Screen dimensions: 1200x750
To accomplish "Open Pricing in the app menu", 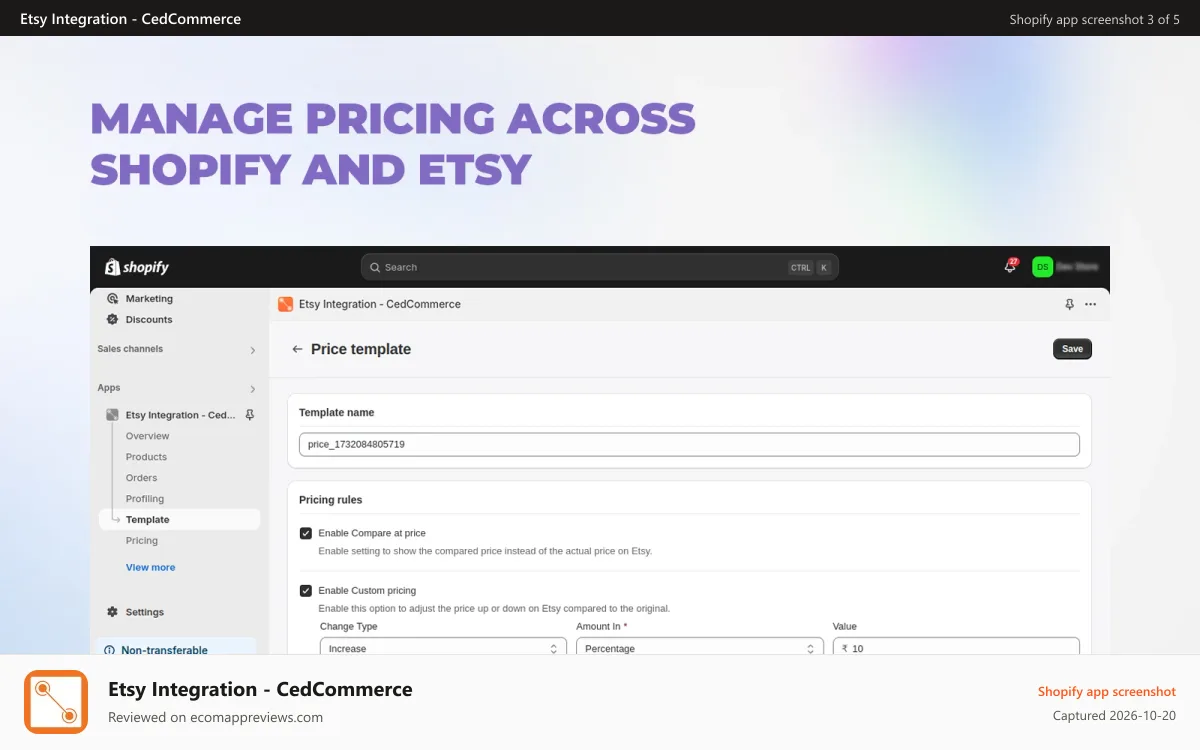I will (x=142, y=541).
